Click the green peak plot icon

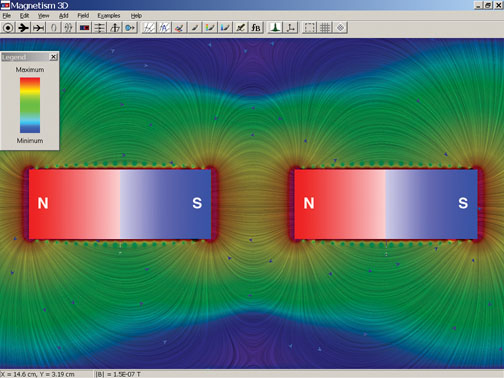[x=275, y=28]
